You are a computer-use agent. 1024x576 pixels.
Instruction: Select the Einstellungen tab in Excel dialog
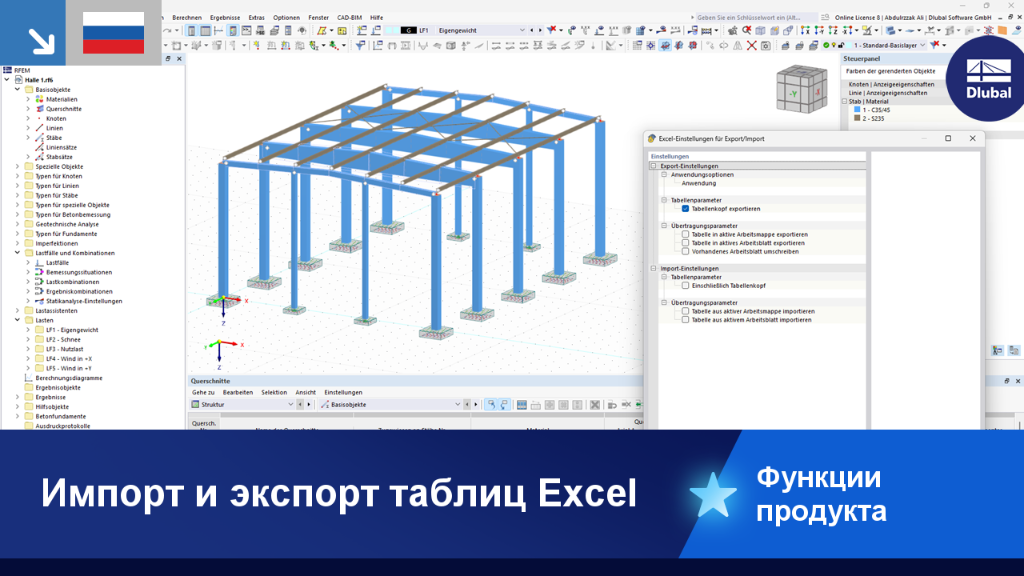(669, 157)
